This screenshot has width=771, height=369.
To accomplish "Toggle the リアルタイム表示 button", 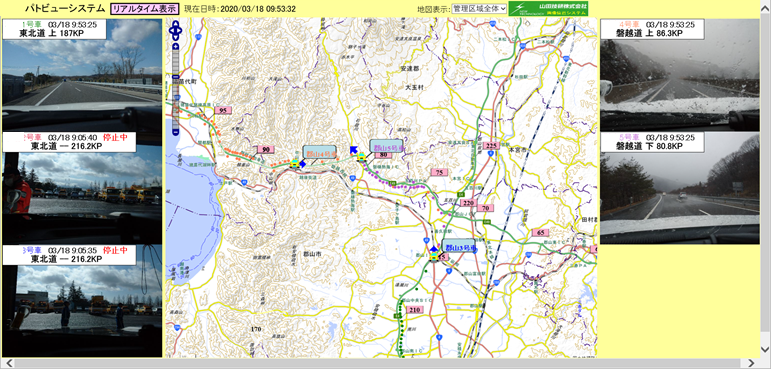I will [145, 9].
